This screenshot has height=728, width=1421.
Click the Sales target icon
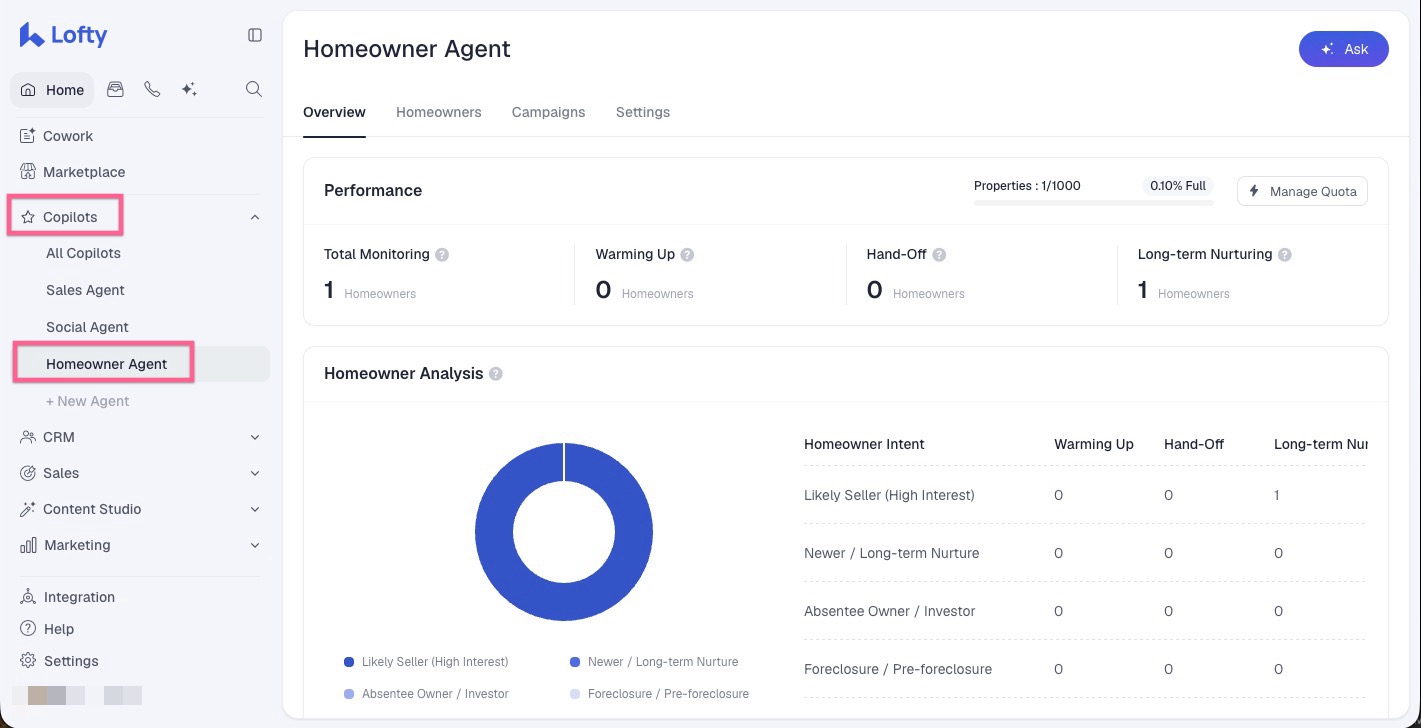[28, 473]
